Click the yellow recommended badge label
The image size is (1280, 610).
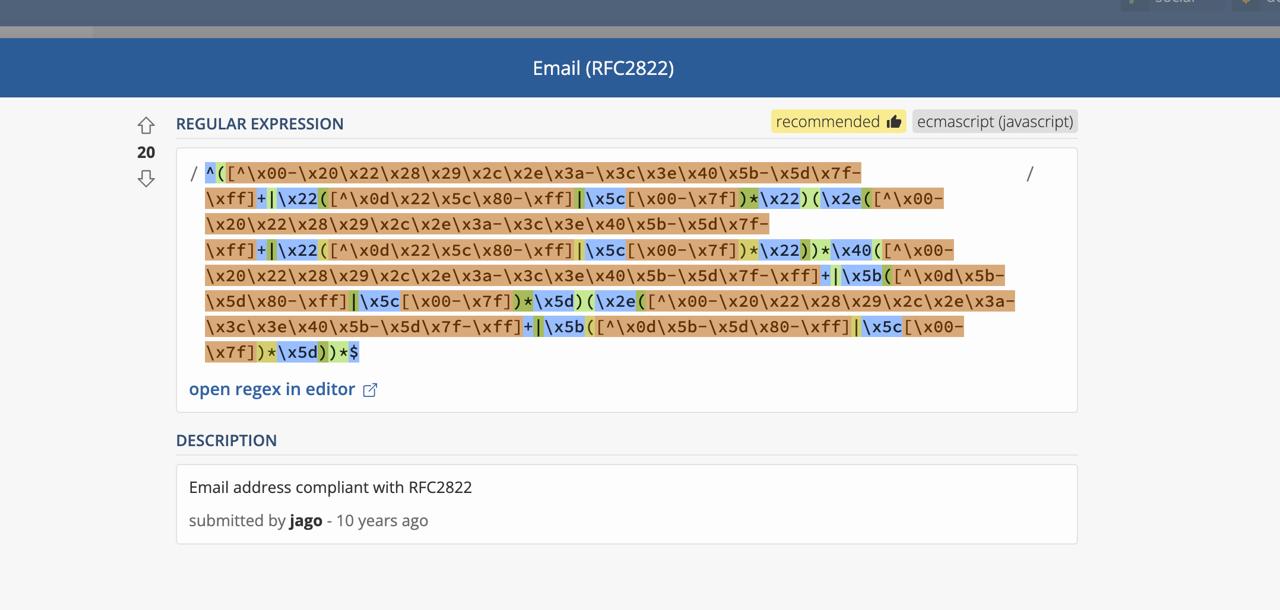pos(827,122)
